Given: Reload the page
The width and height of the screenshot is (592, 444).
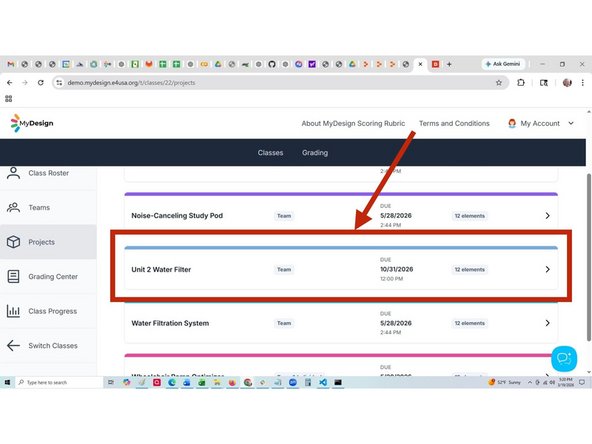Looking at the screenshot, I should click(x=40, y=83).
